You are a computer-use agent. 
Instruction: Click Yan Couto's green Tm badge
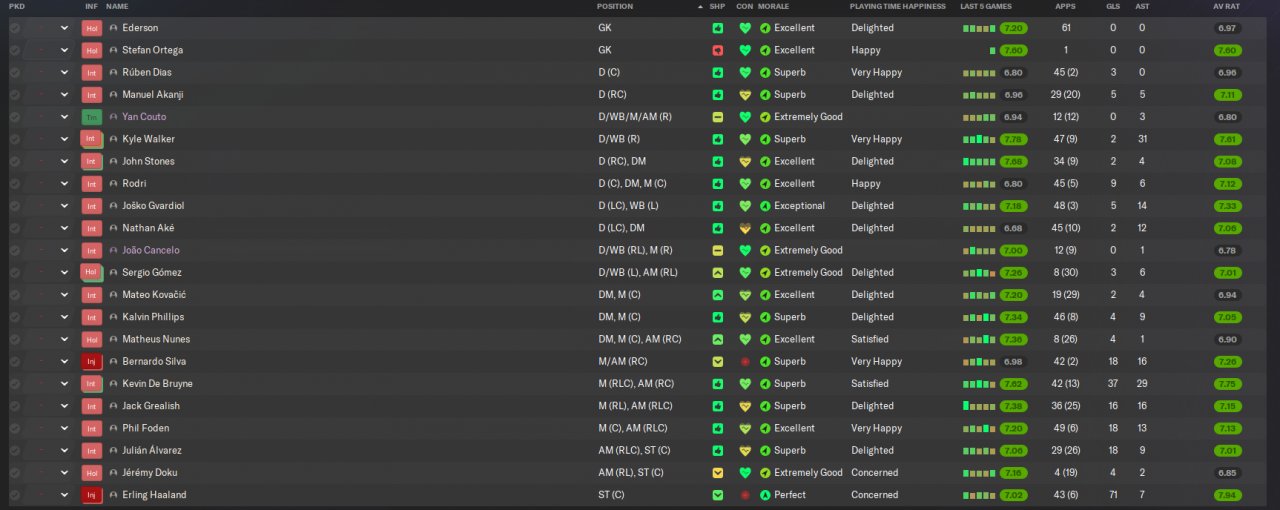coord(92,117)
